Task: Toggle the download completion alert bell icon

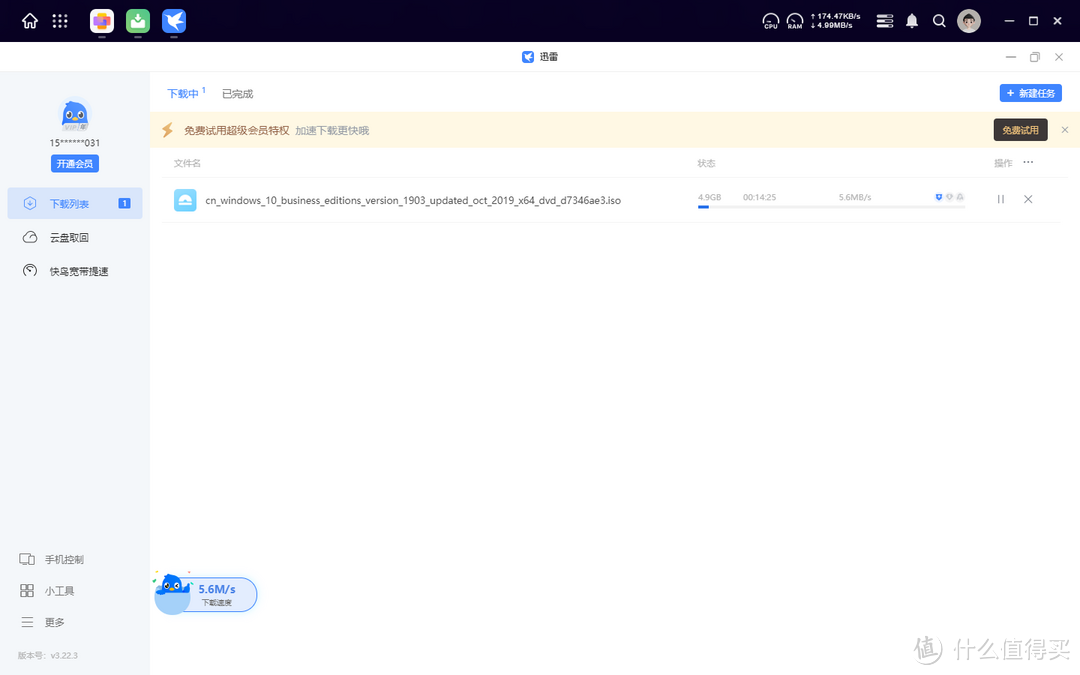Action: tap(960, 197)
